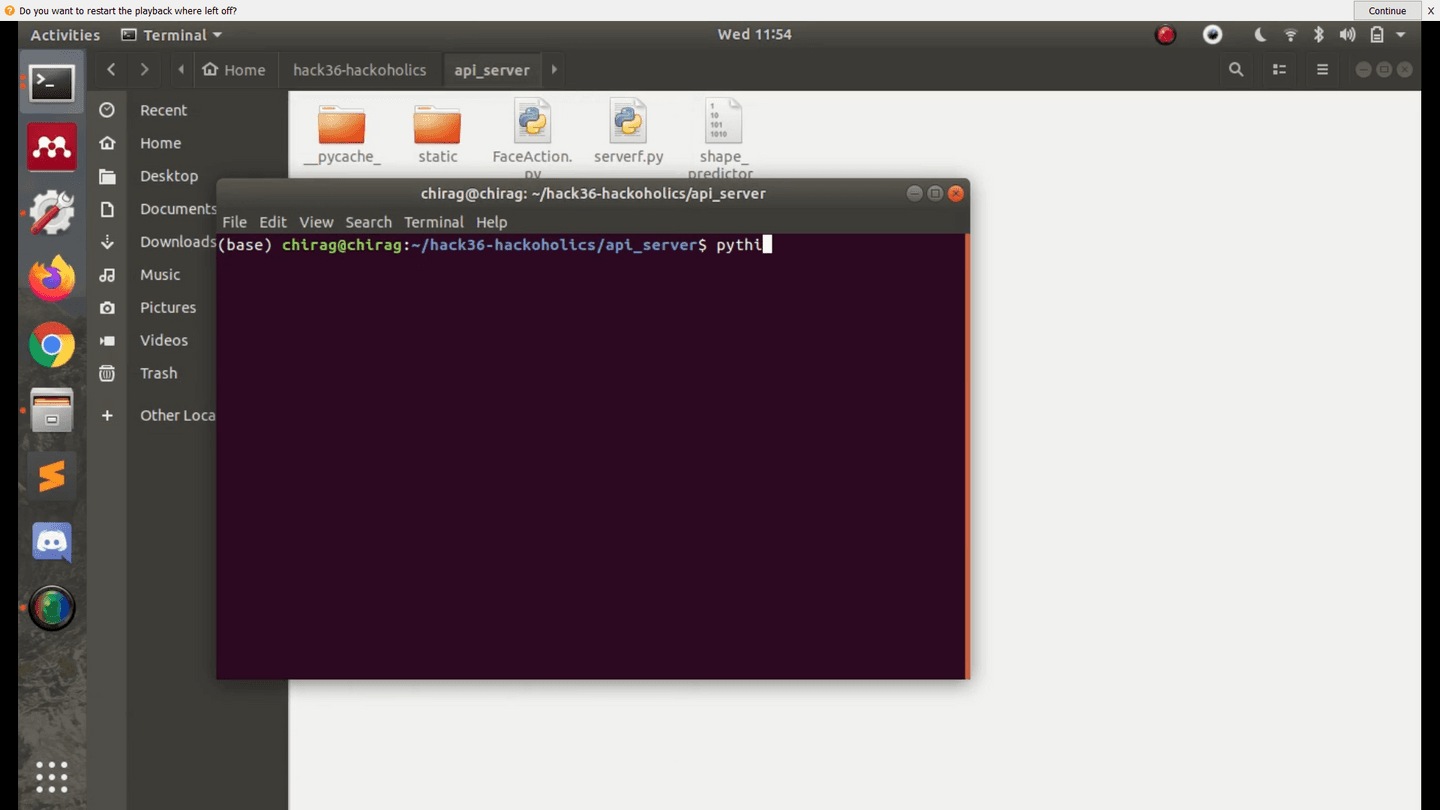Dismiss the playback restart notice bar
This screenshot has height=810, width=1440.
click(1431, 10)
